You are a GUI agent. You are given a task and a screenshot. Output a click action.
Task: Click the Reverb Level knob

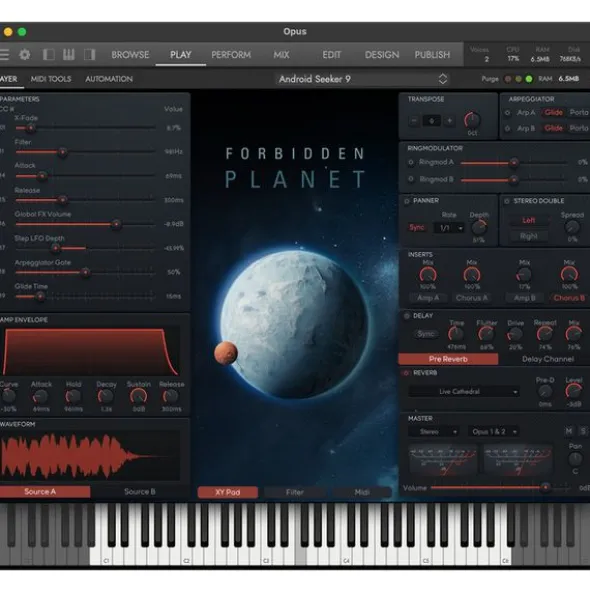click(x=573, y=392)
